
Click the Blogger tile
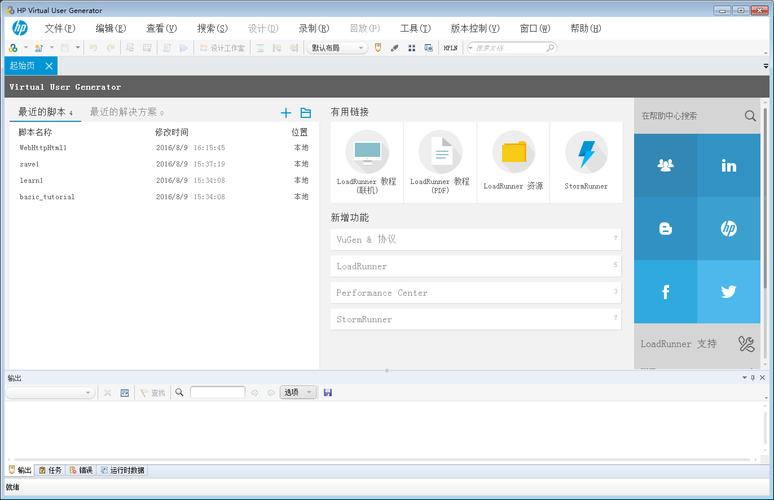coord(665,229)
